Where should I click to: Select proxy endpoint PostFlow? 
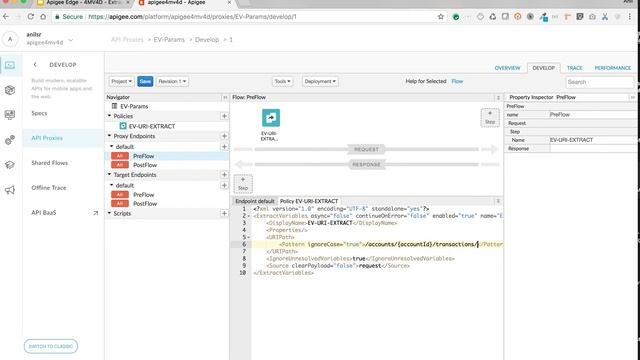click(x=145, y=165)
